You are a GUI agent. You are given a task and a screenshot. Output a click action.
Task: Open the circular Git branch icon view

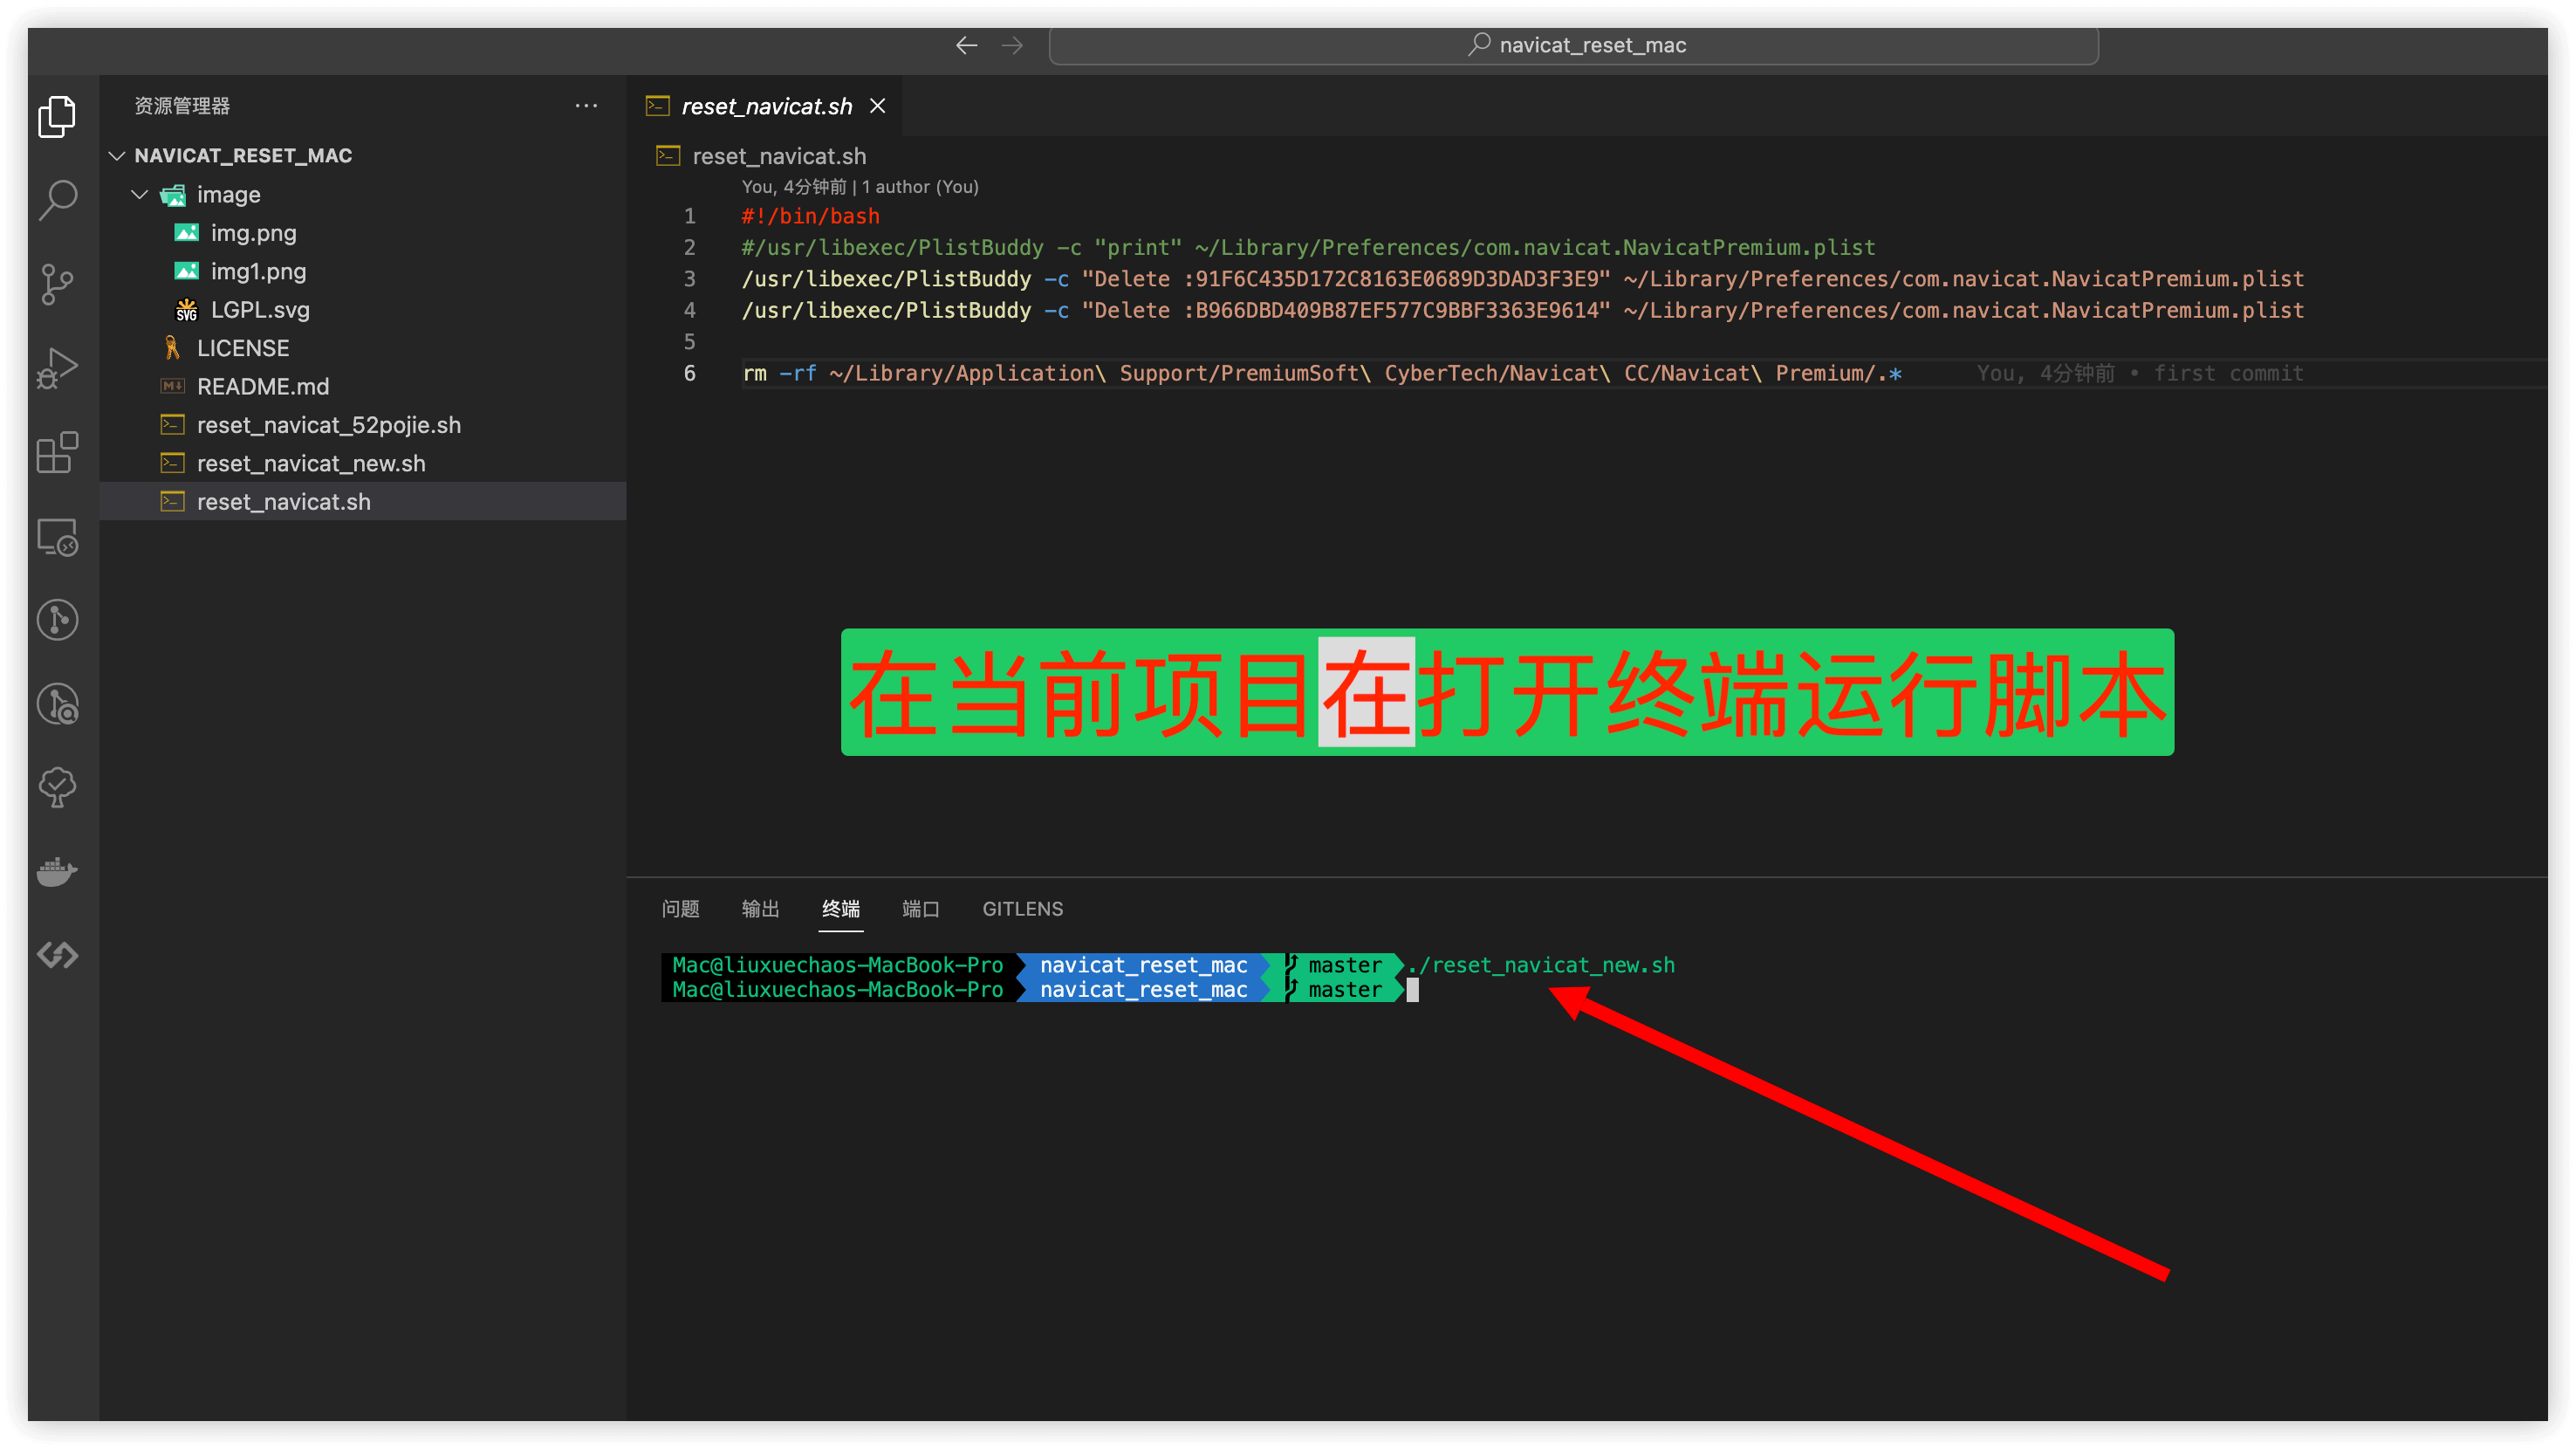pos(57,620)
